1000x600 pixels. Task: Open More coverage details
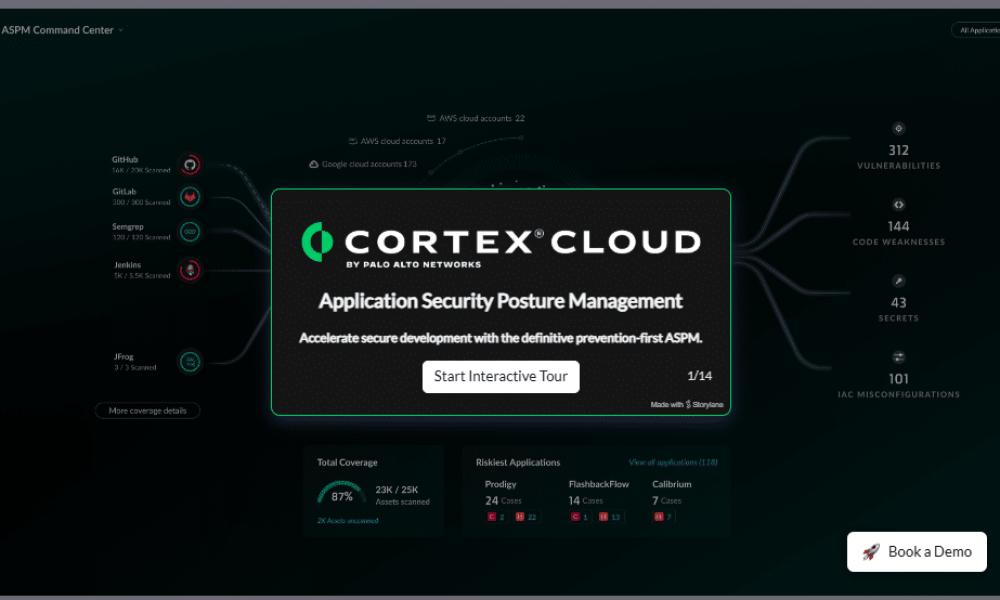(147, 411)
